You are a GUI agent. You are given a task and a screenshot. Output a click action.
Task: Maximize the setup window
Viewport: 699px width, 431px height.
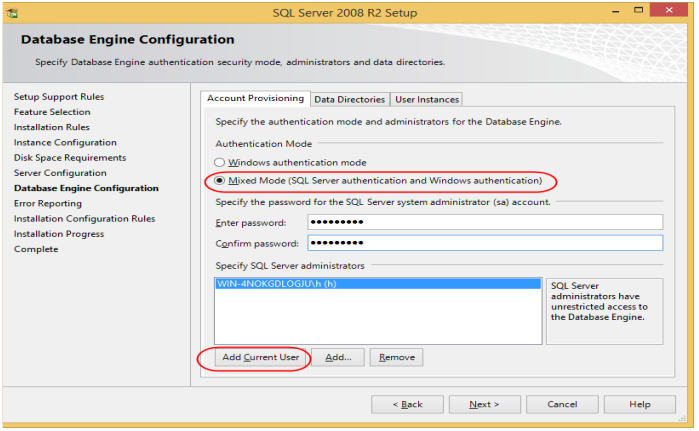pyautogui.click(x=638, y=10)
